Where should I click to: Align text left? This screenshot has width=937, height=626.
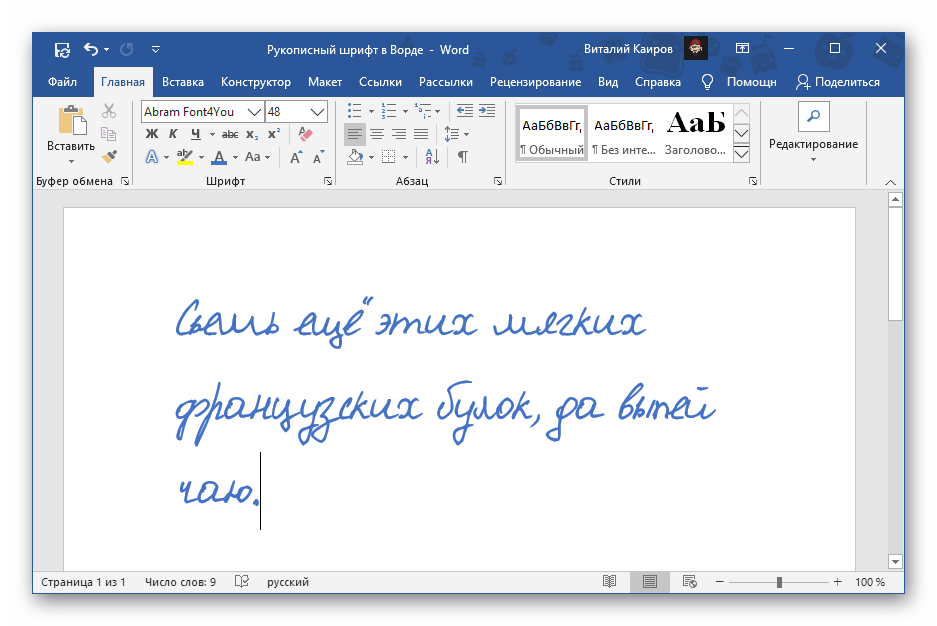click(355, 134)
